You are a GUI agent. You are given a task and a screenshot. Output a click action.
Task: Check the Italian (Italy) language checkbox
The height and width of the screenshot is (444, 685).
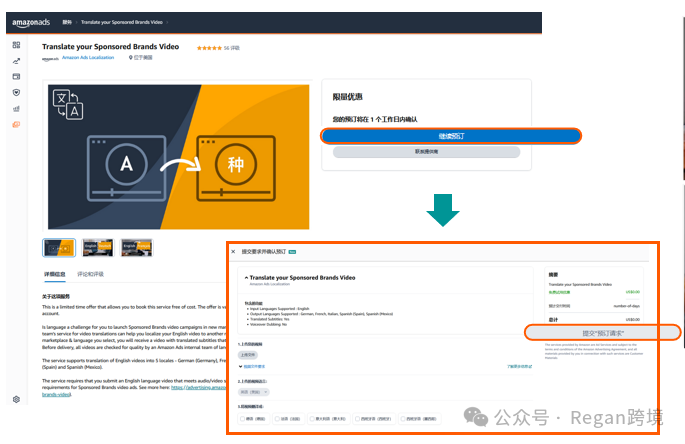click(312, 419)
